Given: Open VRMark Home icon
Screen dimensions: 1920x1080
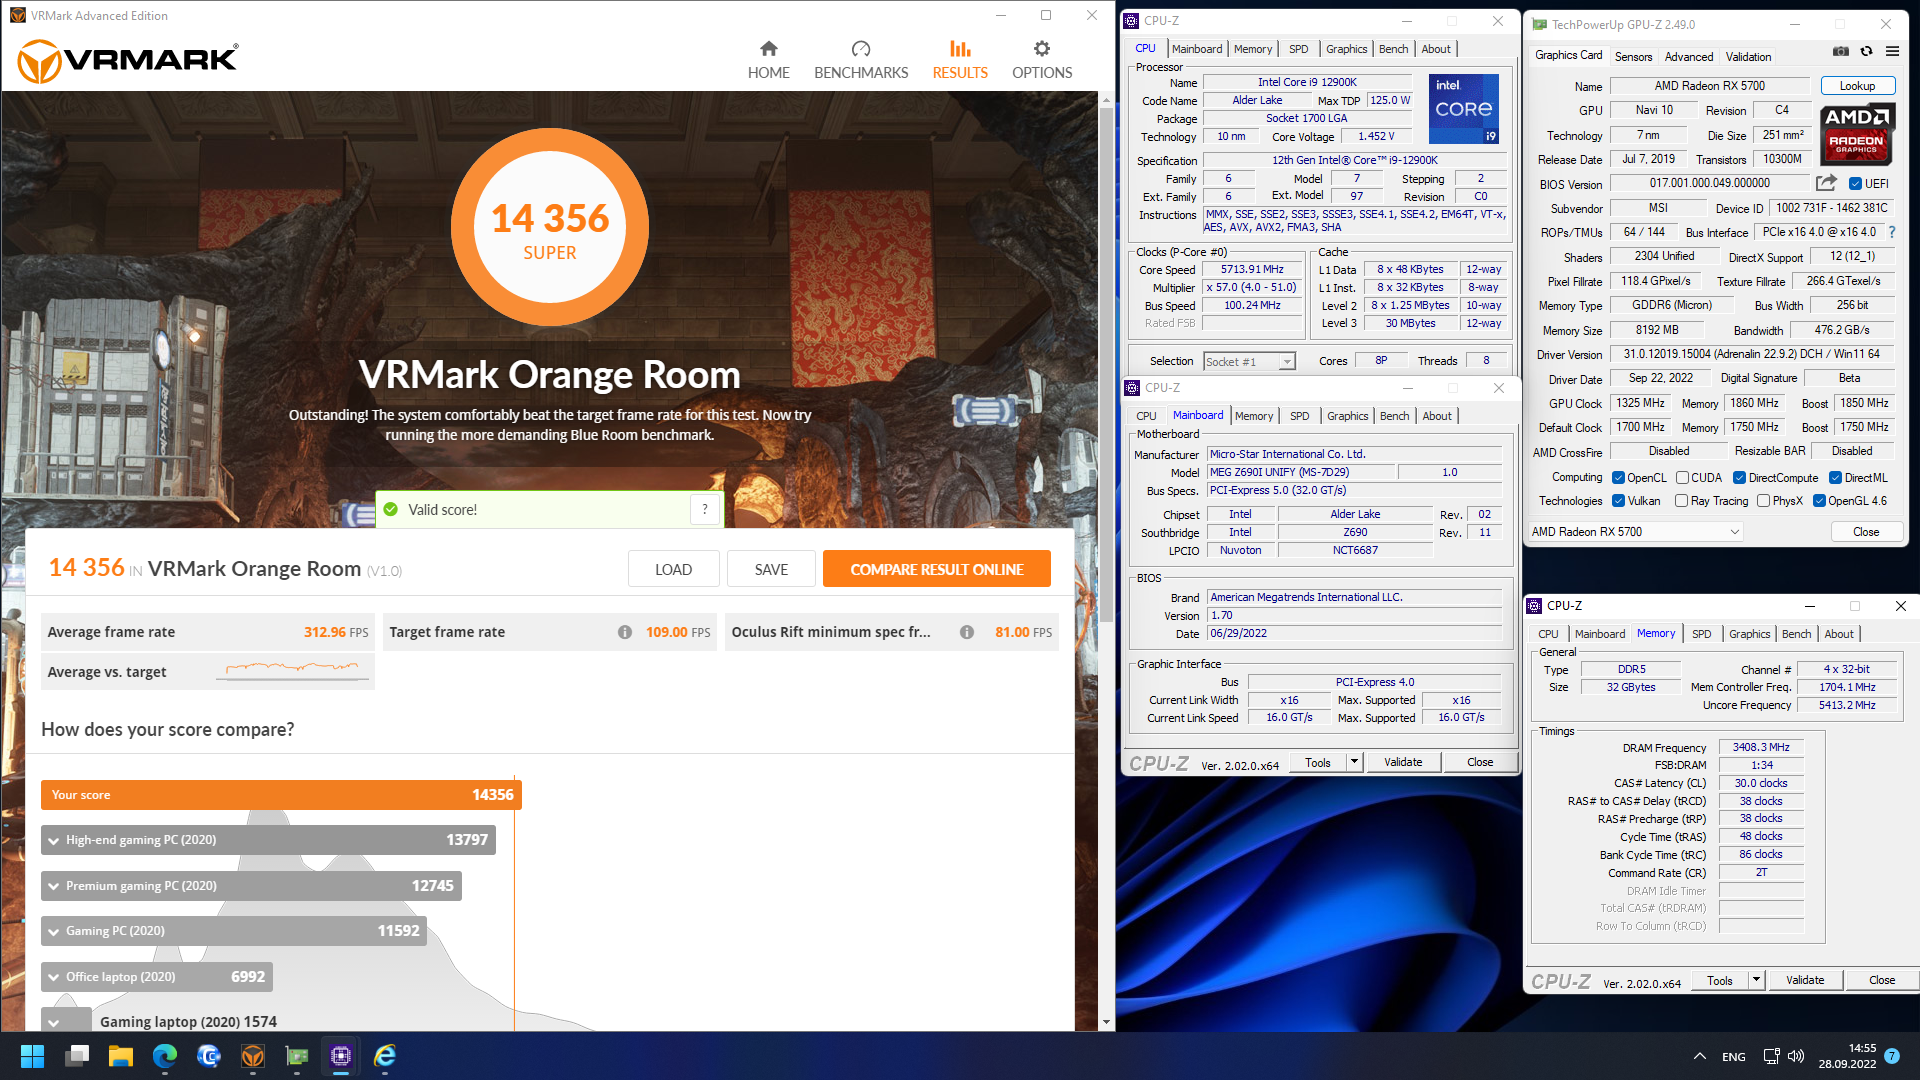Looking at the screenshot, I should coord(768,49).
